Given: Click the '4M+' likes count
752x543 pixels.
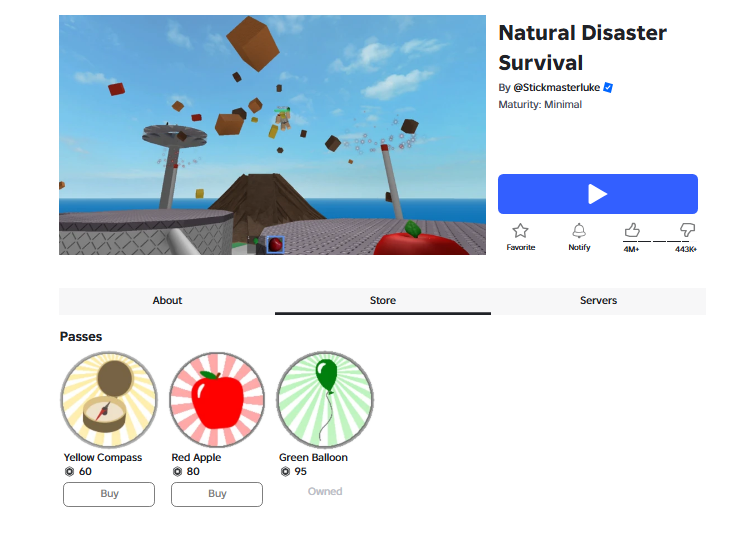Looking at the screenshot, I should click(631, 249).
